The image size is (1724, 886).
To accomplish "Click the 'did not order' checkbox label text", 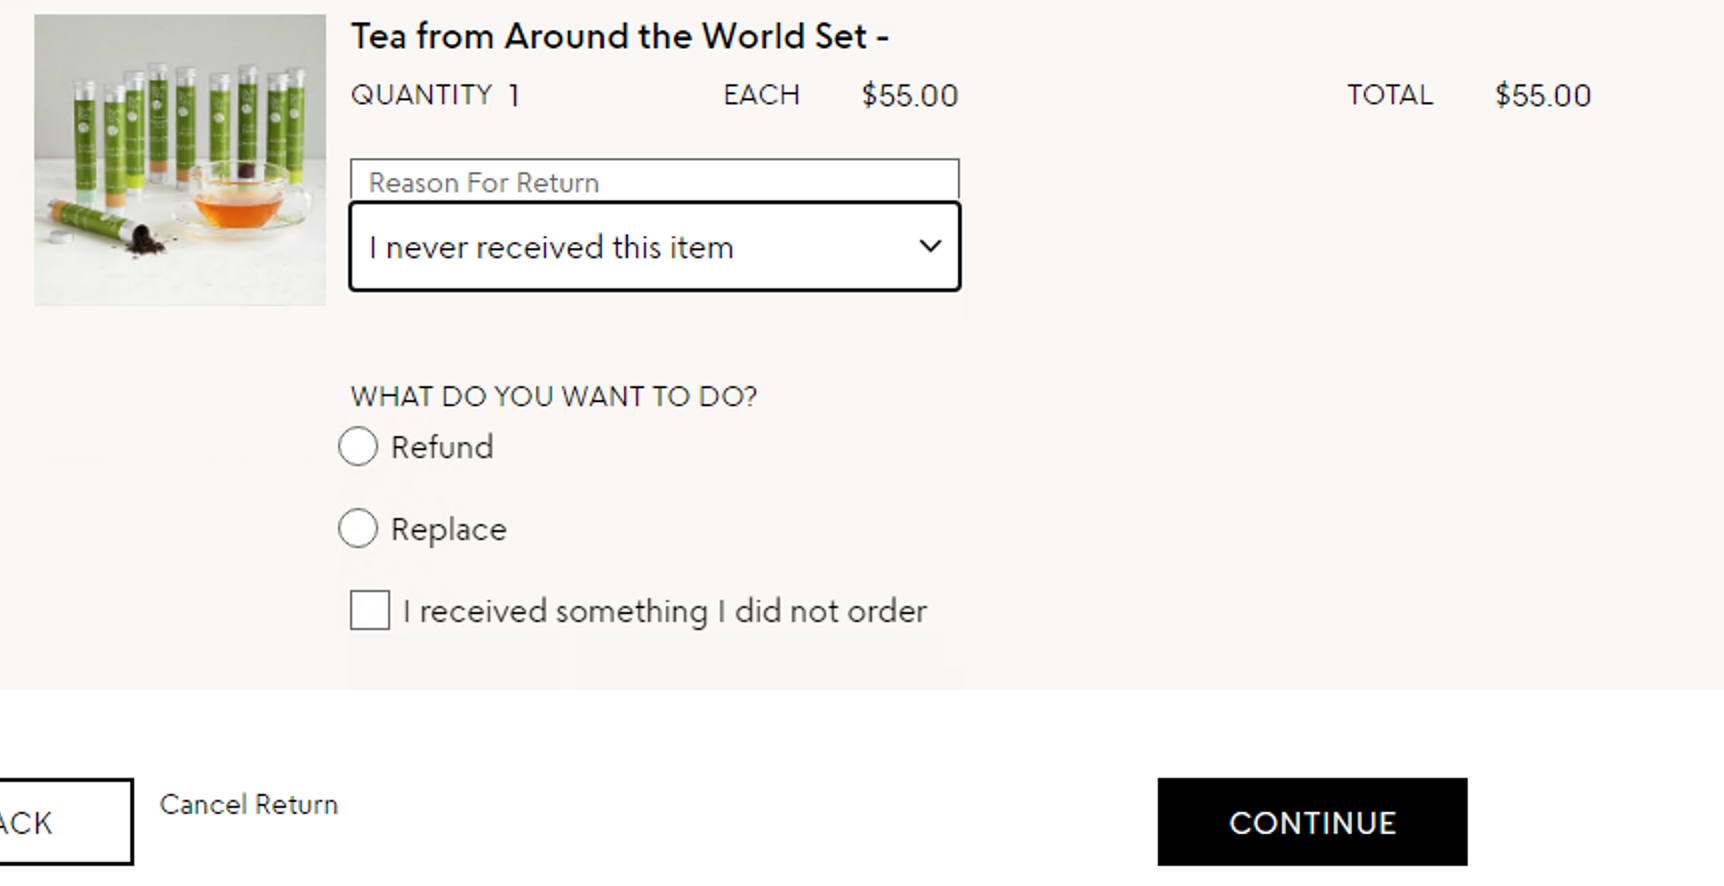I will pos(665,611).
